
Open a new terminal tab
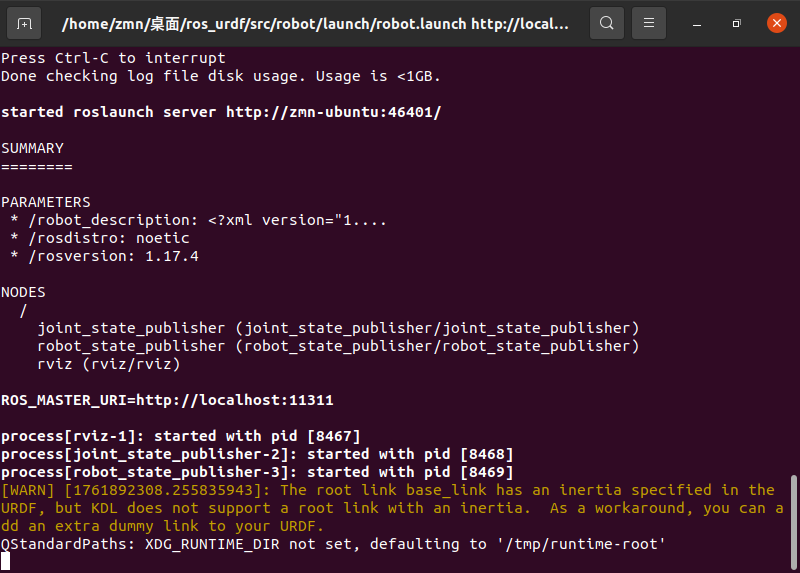point(24,22)
